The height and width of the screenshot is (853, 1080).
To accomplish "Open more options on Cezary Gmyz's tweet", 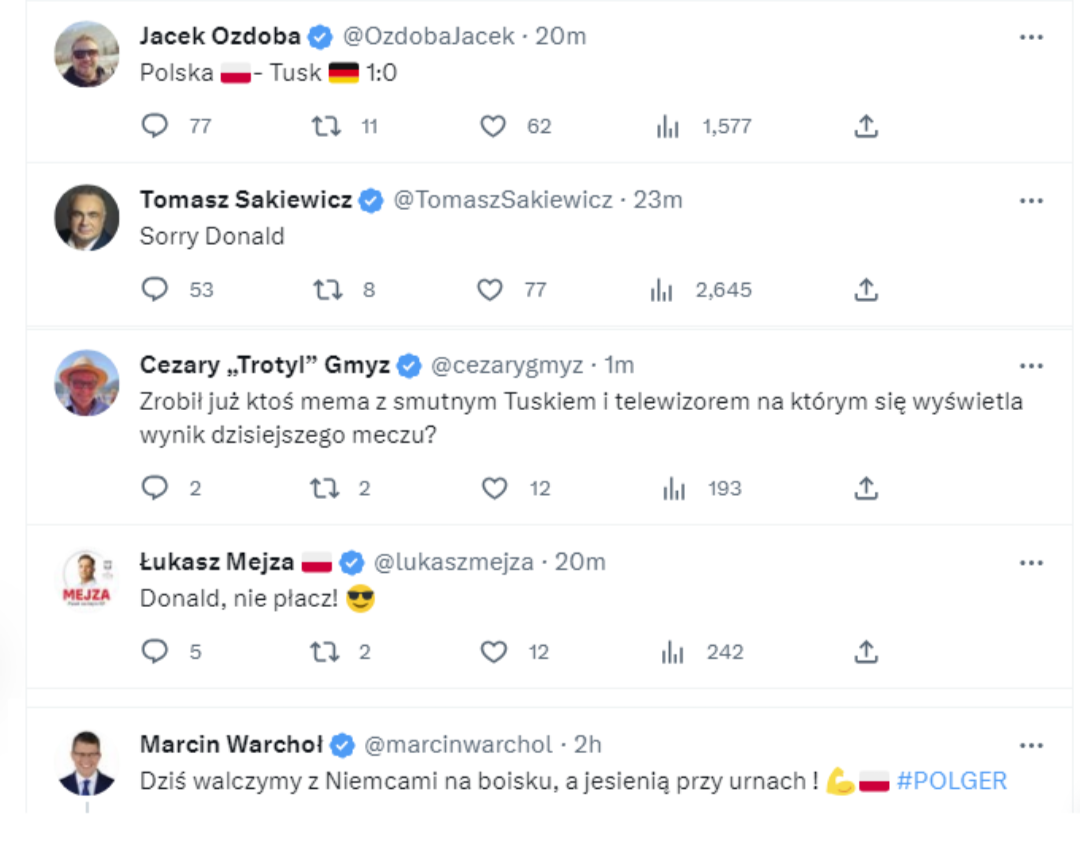I will pos(1031,365).
